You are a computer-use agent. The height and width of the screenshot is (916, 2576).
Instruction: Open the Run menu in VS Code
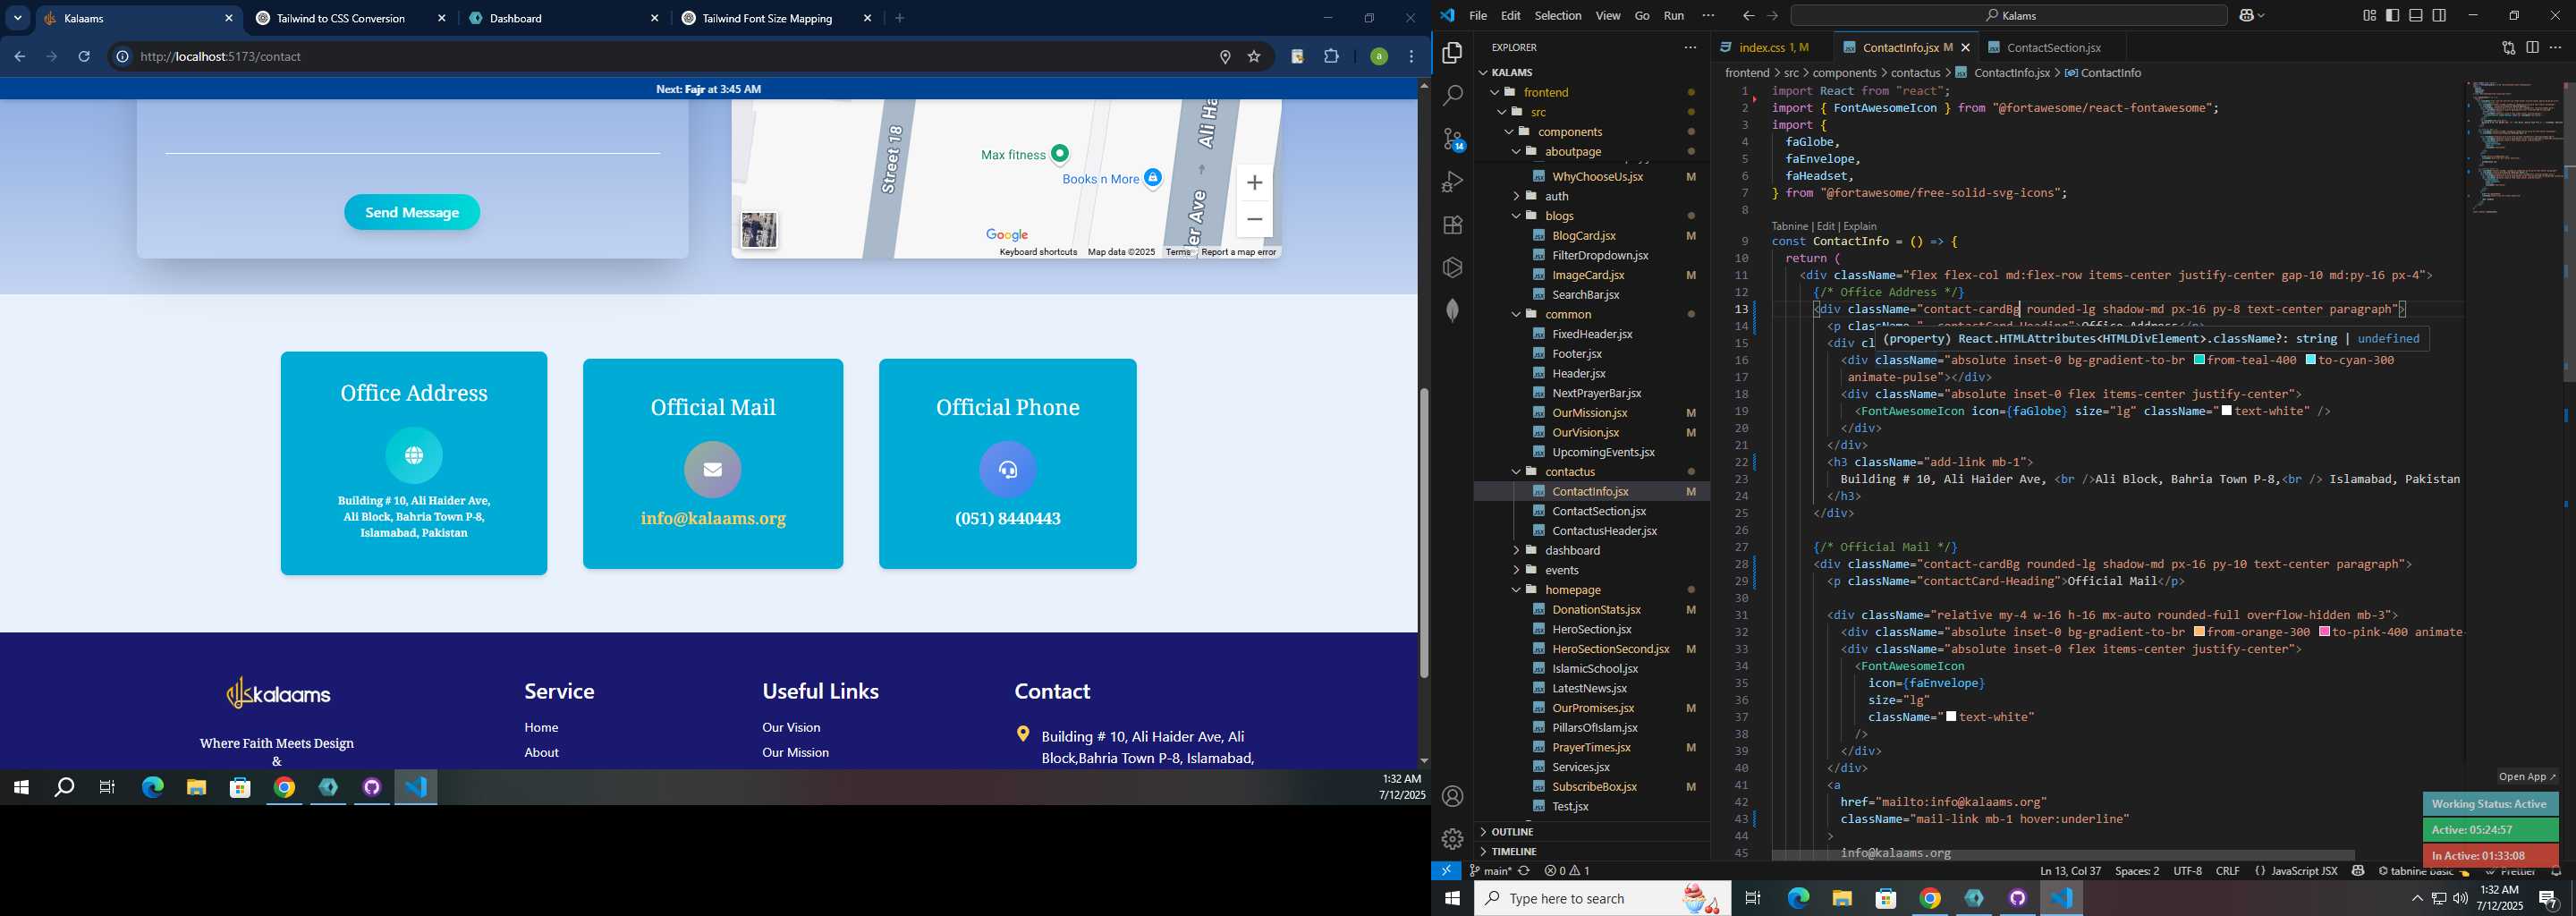(1673, 16)
